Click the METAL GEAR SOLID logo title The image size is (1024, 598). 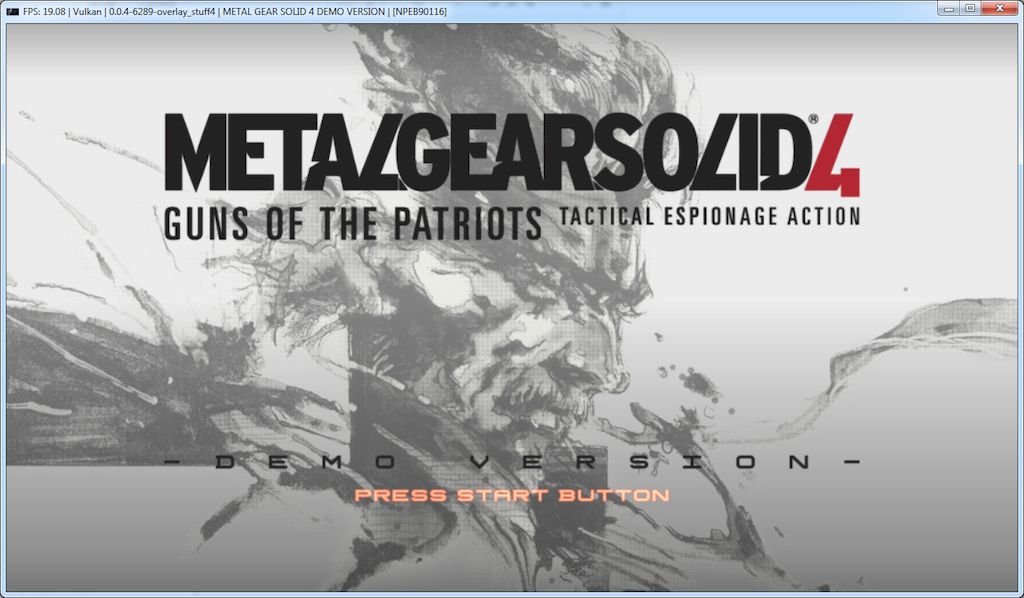pyautogui.click(x=487, y=153)
